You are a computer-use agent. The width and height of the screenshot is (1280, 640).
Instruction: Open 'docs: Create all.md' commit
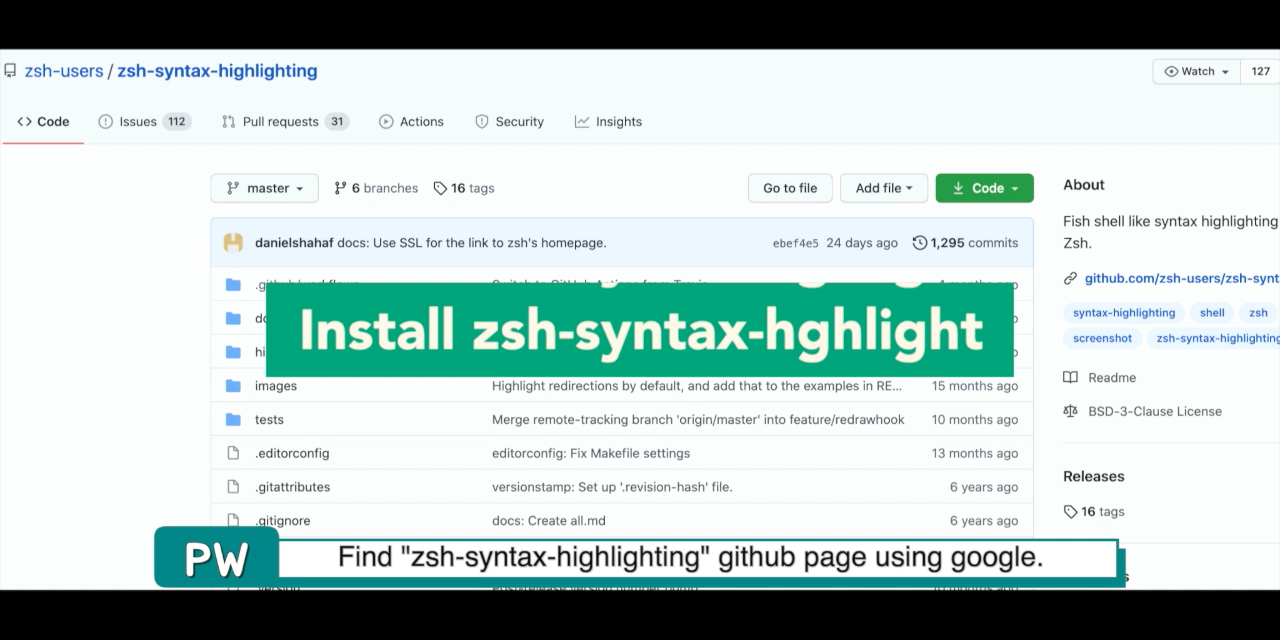[549, 521]
